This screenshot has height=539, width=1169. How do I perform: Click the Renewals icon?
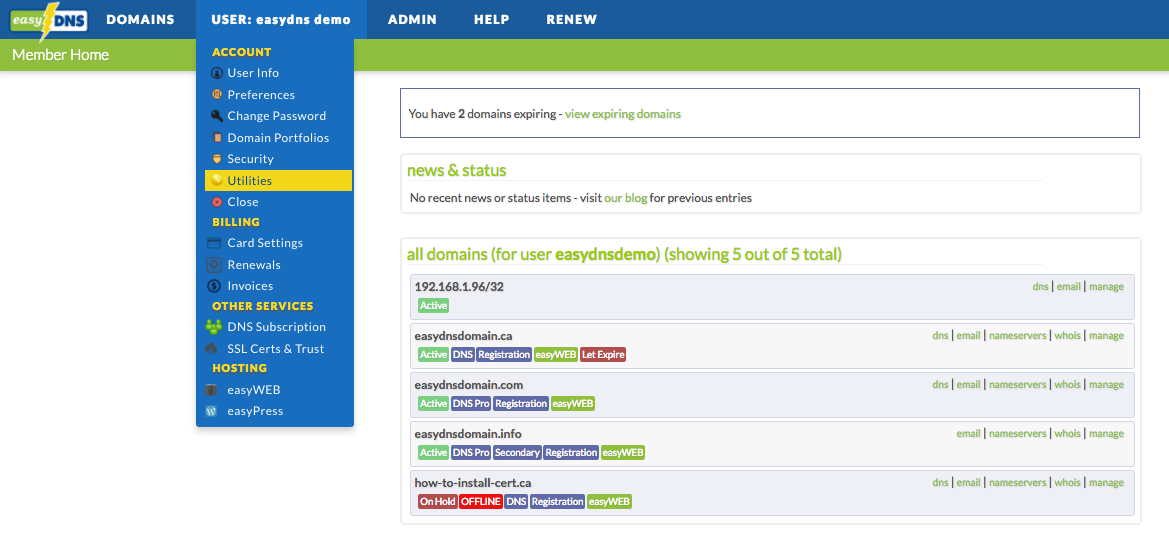coord(214,265)
